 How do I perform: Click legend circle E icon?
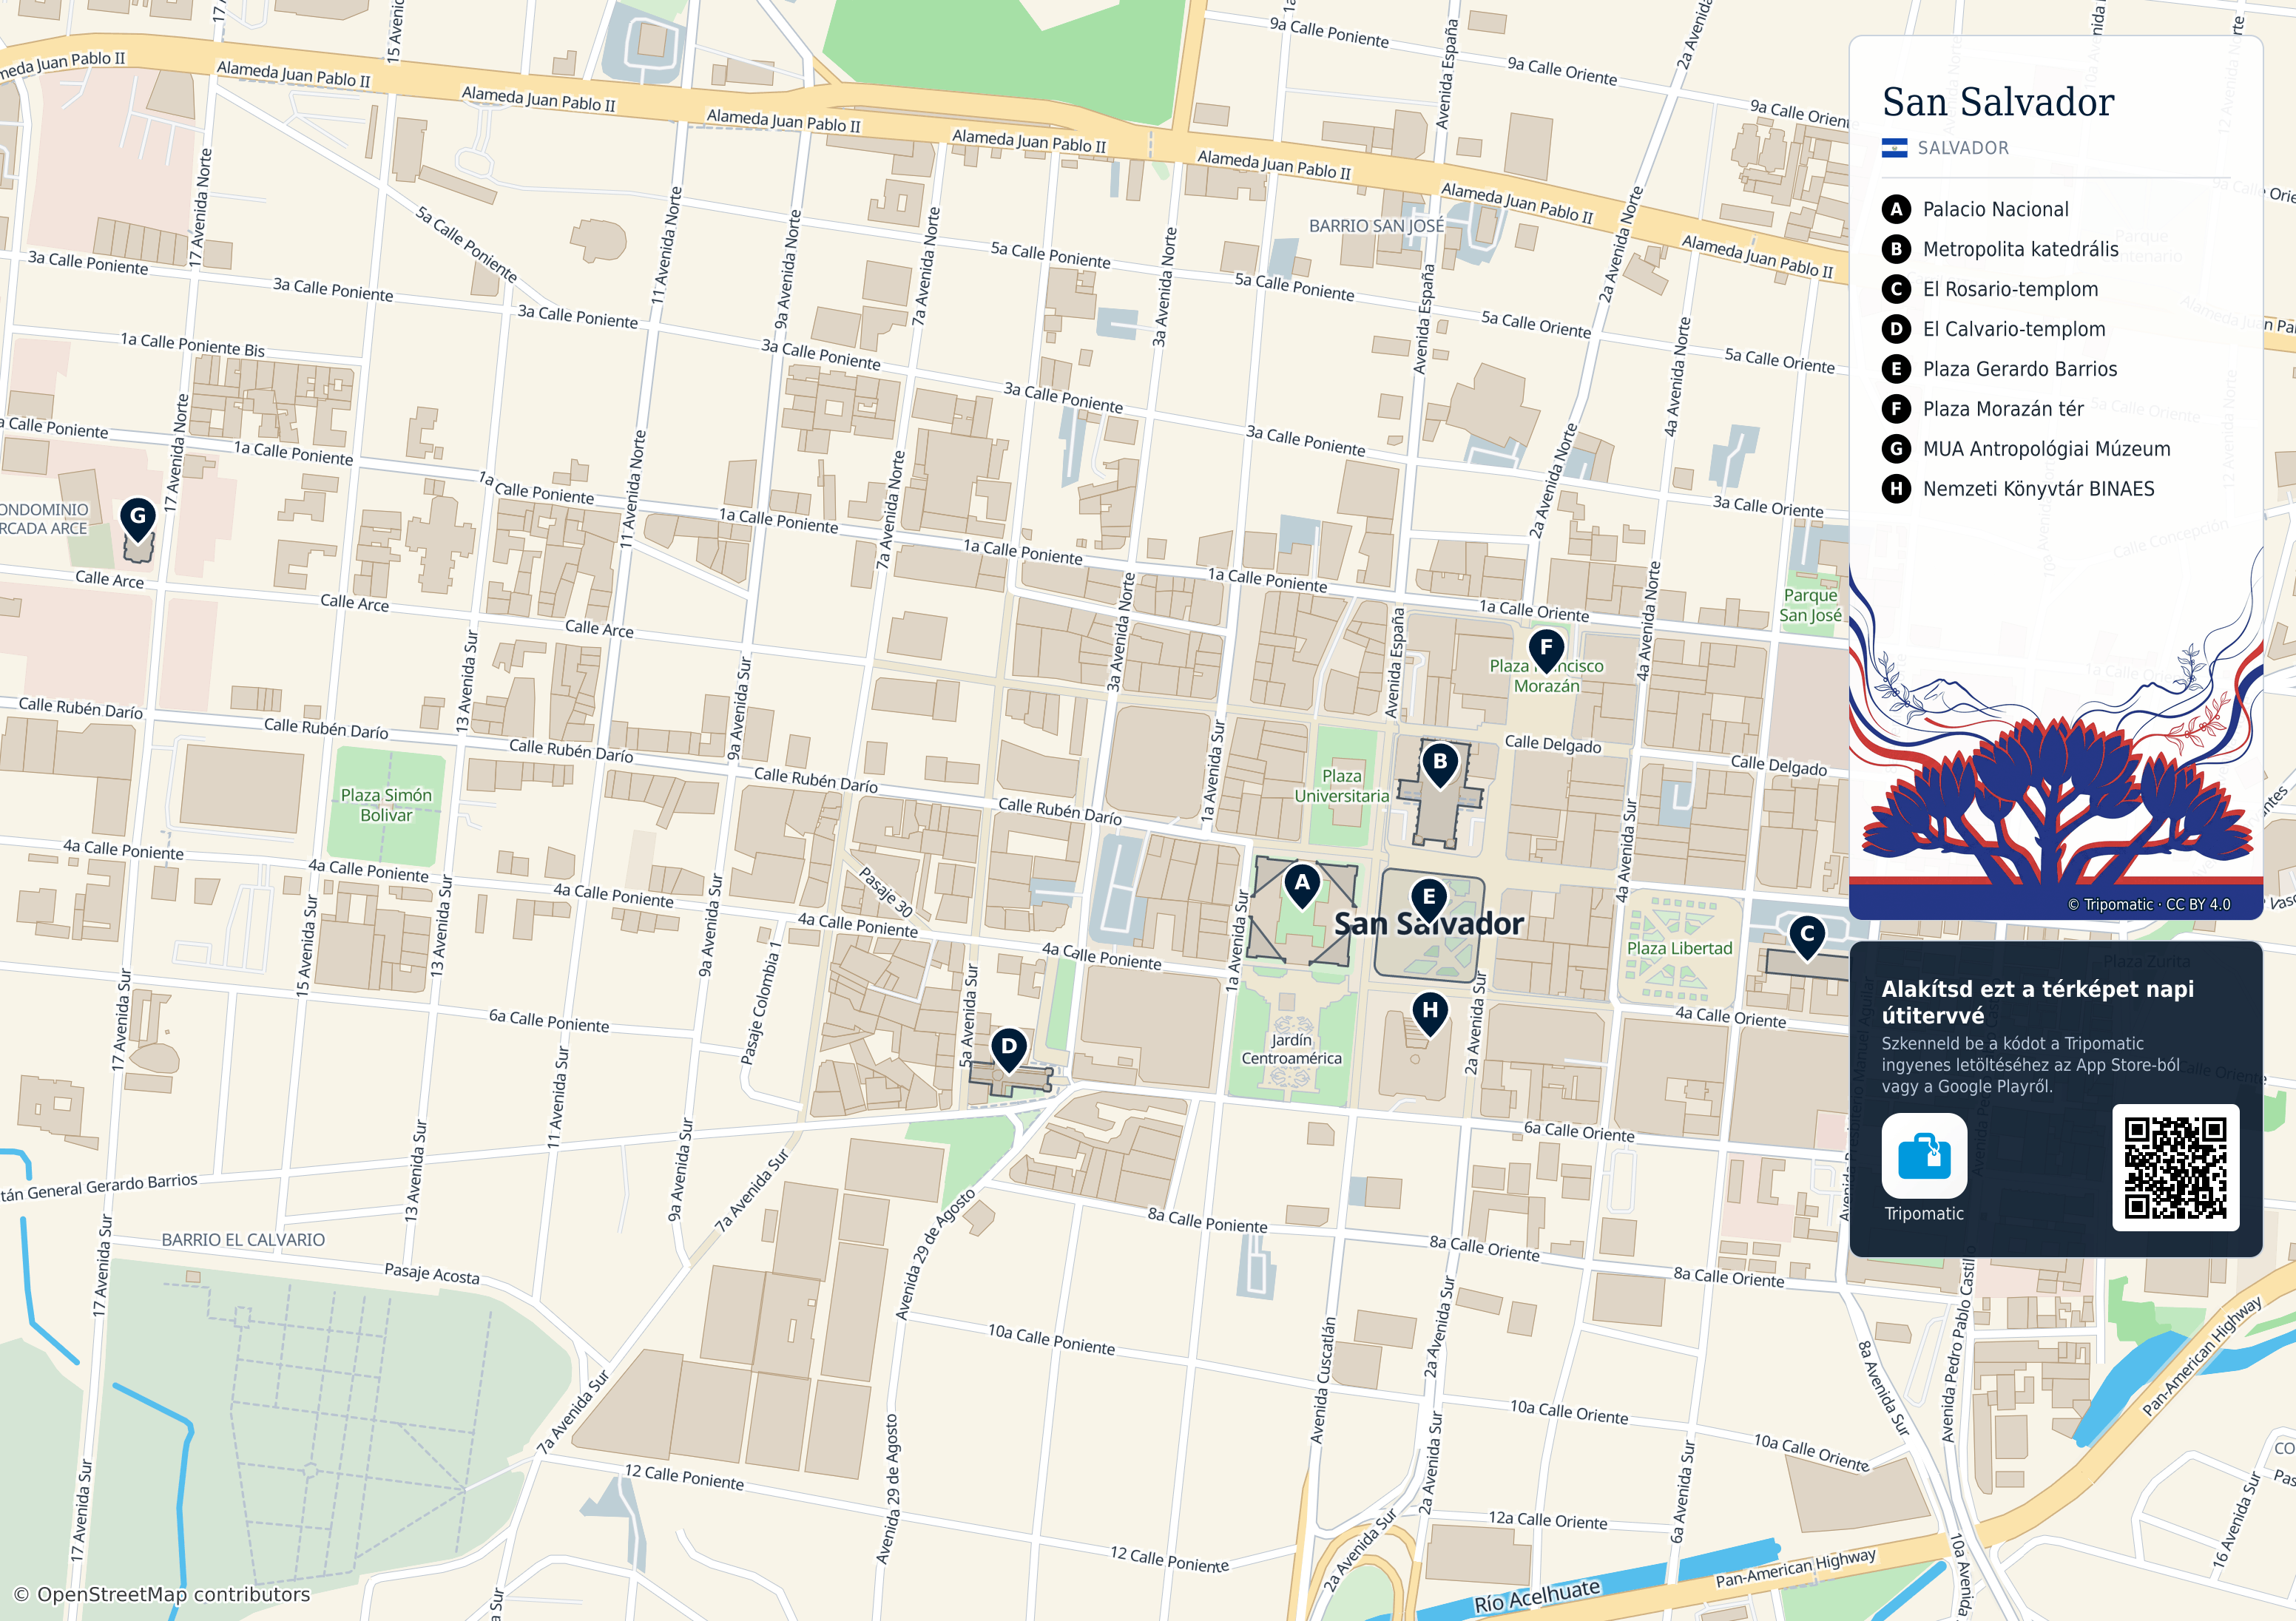[1896, 369]
